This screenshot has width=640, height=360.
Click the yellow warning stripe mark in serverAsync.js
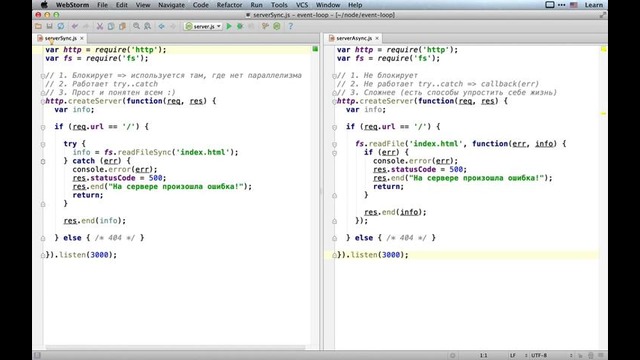click(603, 113)
